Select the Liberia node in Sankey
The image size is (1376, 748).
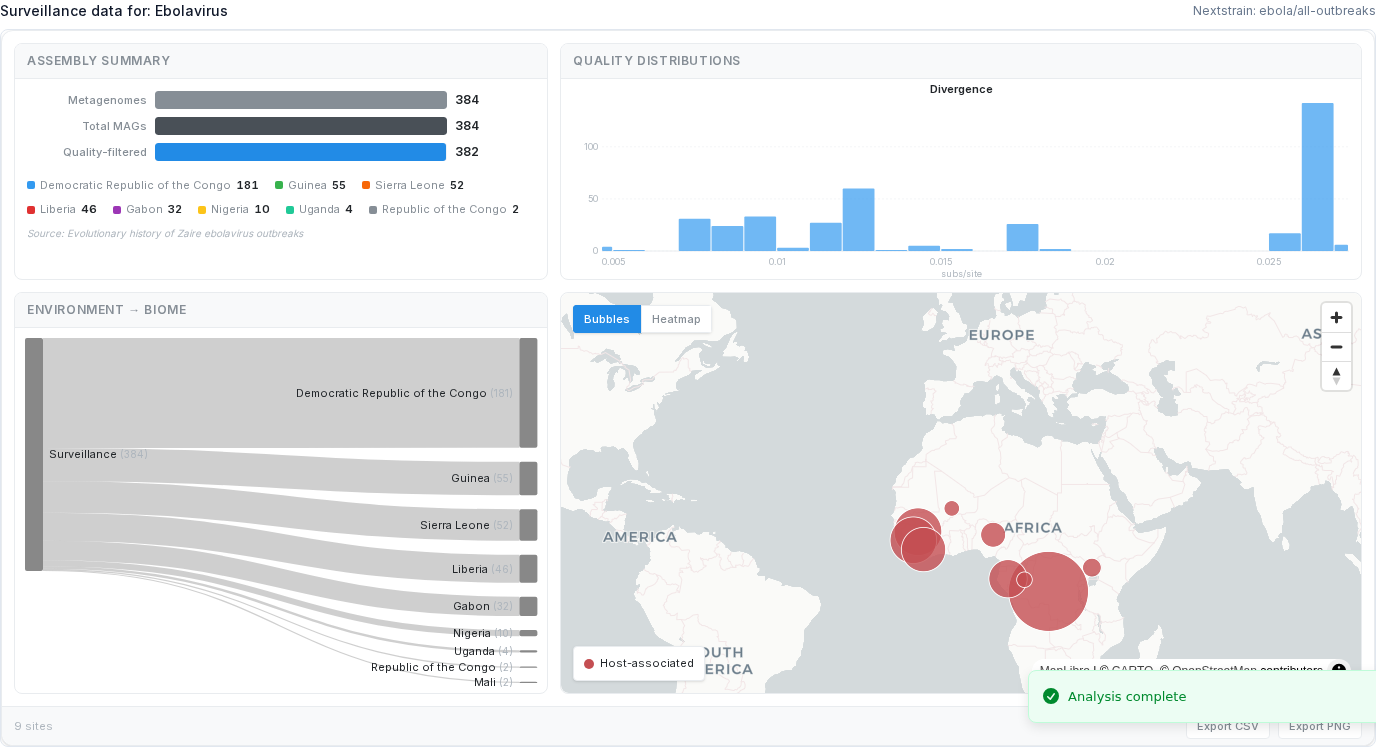528,569
